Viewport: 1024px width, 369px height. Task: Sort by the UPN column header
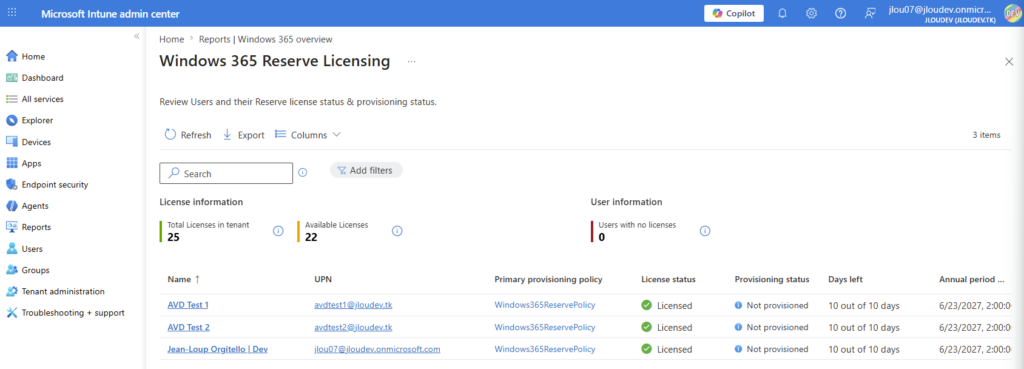323,279
